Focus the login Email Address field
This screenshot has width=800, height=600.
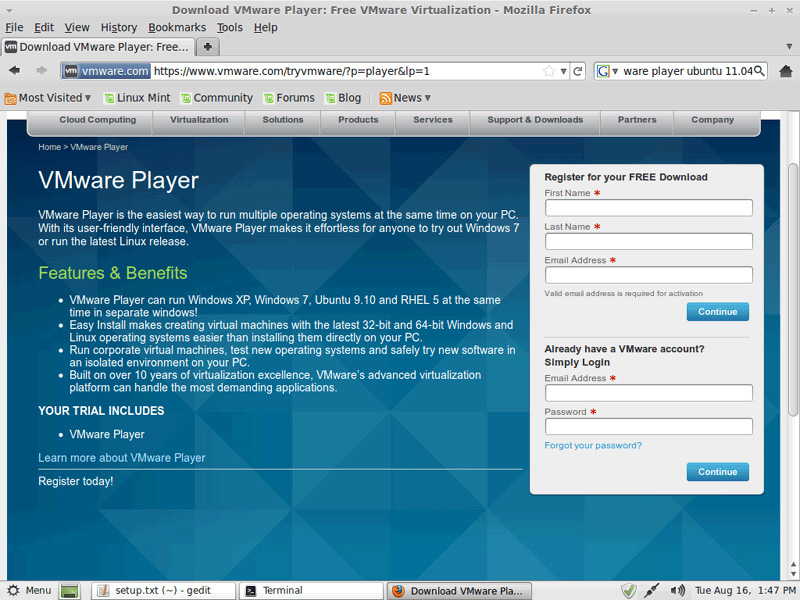(x=648, y=393)
